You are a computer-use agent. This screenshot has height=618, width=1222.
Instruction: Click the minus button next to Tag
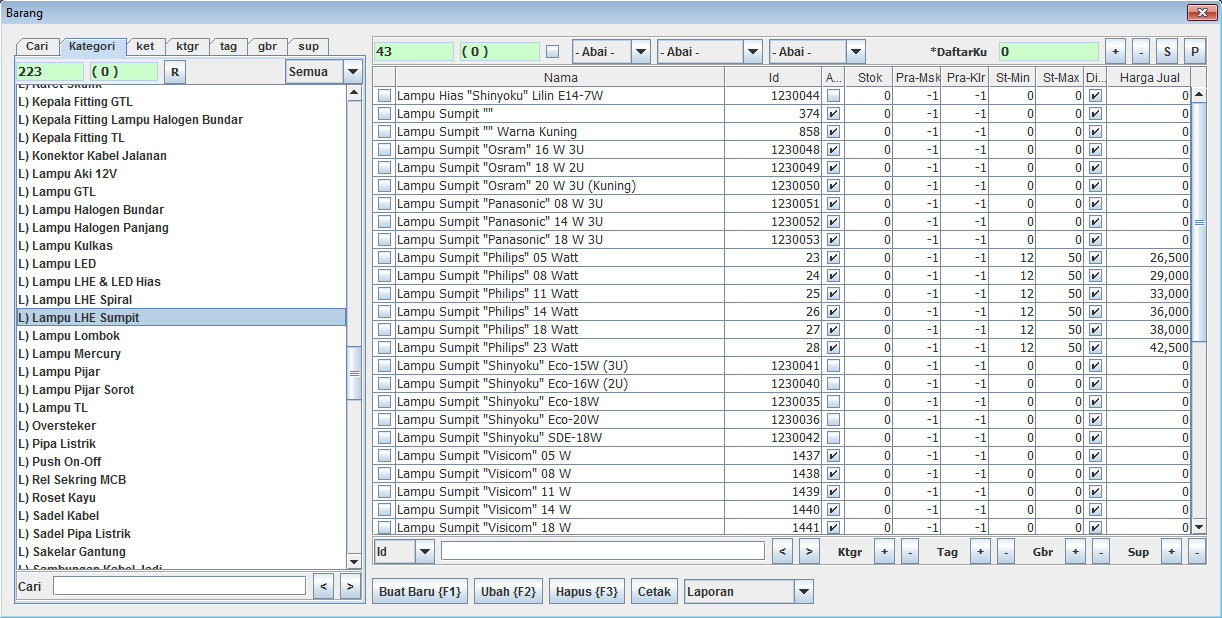pyautogui.click(x=1005, y=551)
